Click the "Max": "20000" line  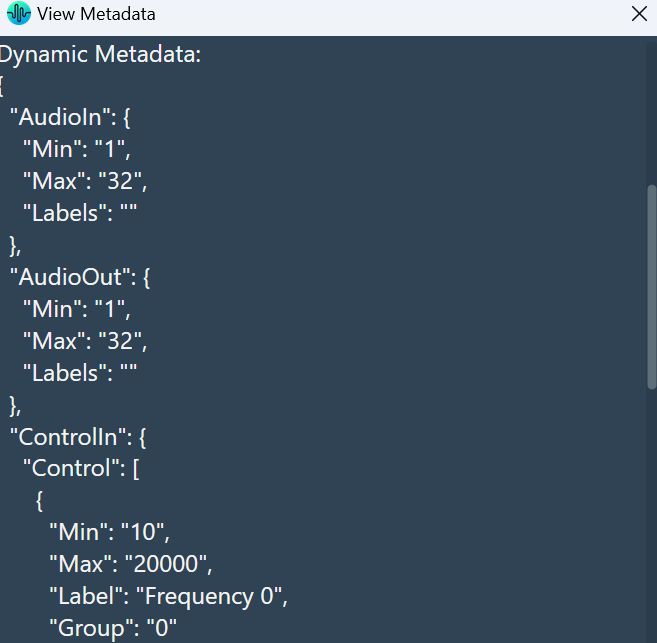[131, 564]
